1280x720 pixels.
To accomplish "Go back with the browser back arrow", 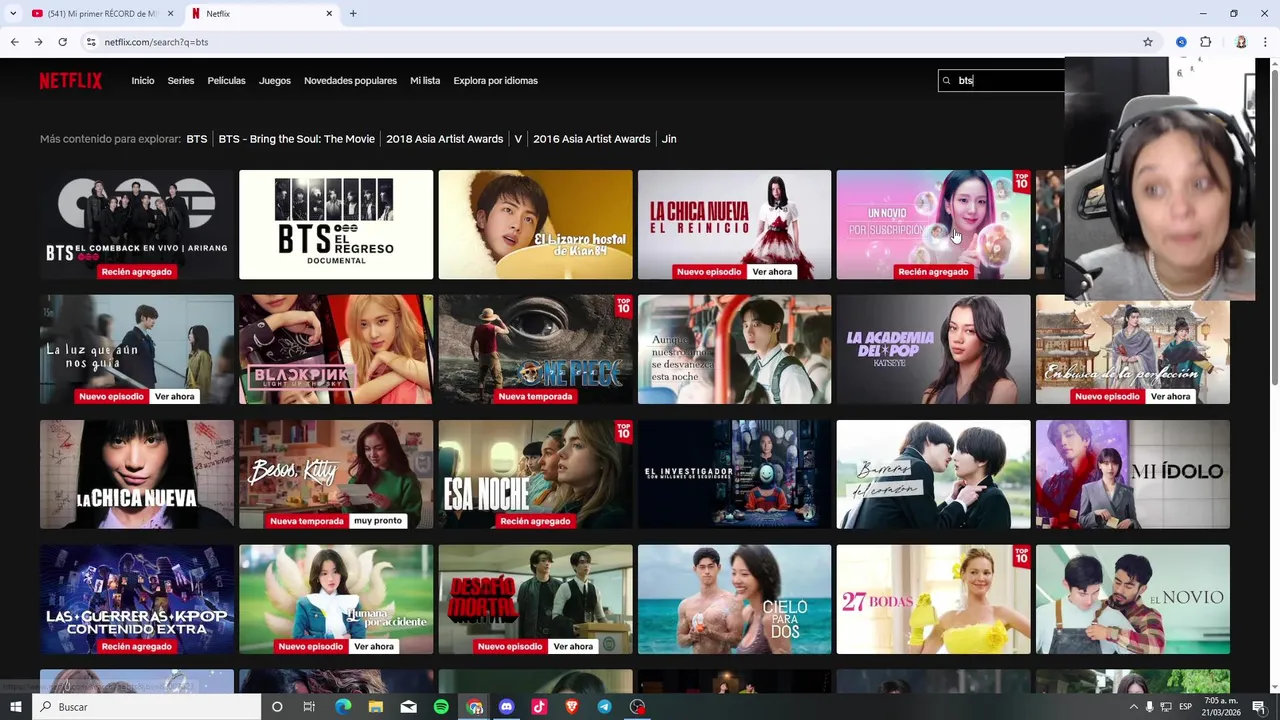I will point(14,42).
